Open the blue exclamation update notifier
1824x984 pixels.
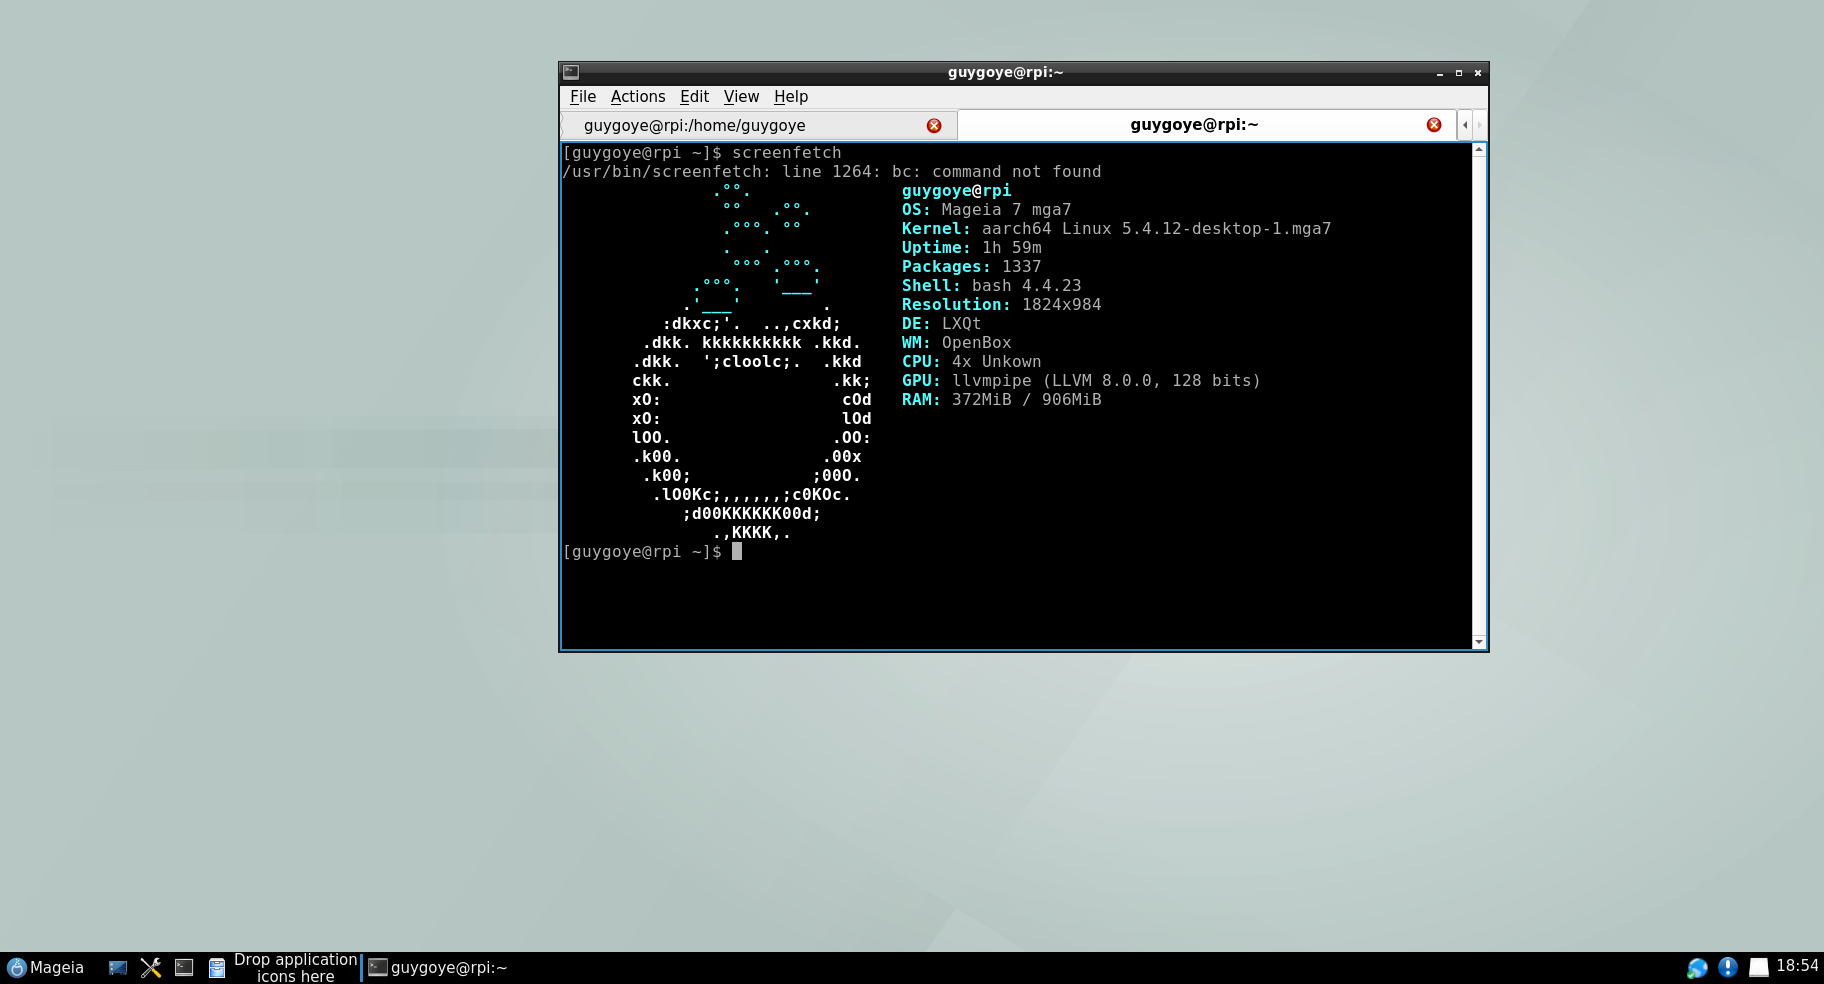[x=1727, y=967]
